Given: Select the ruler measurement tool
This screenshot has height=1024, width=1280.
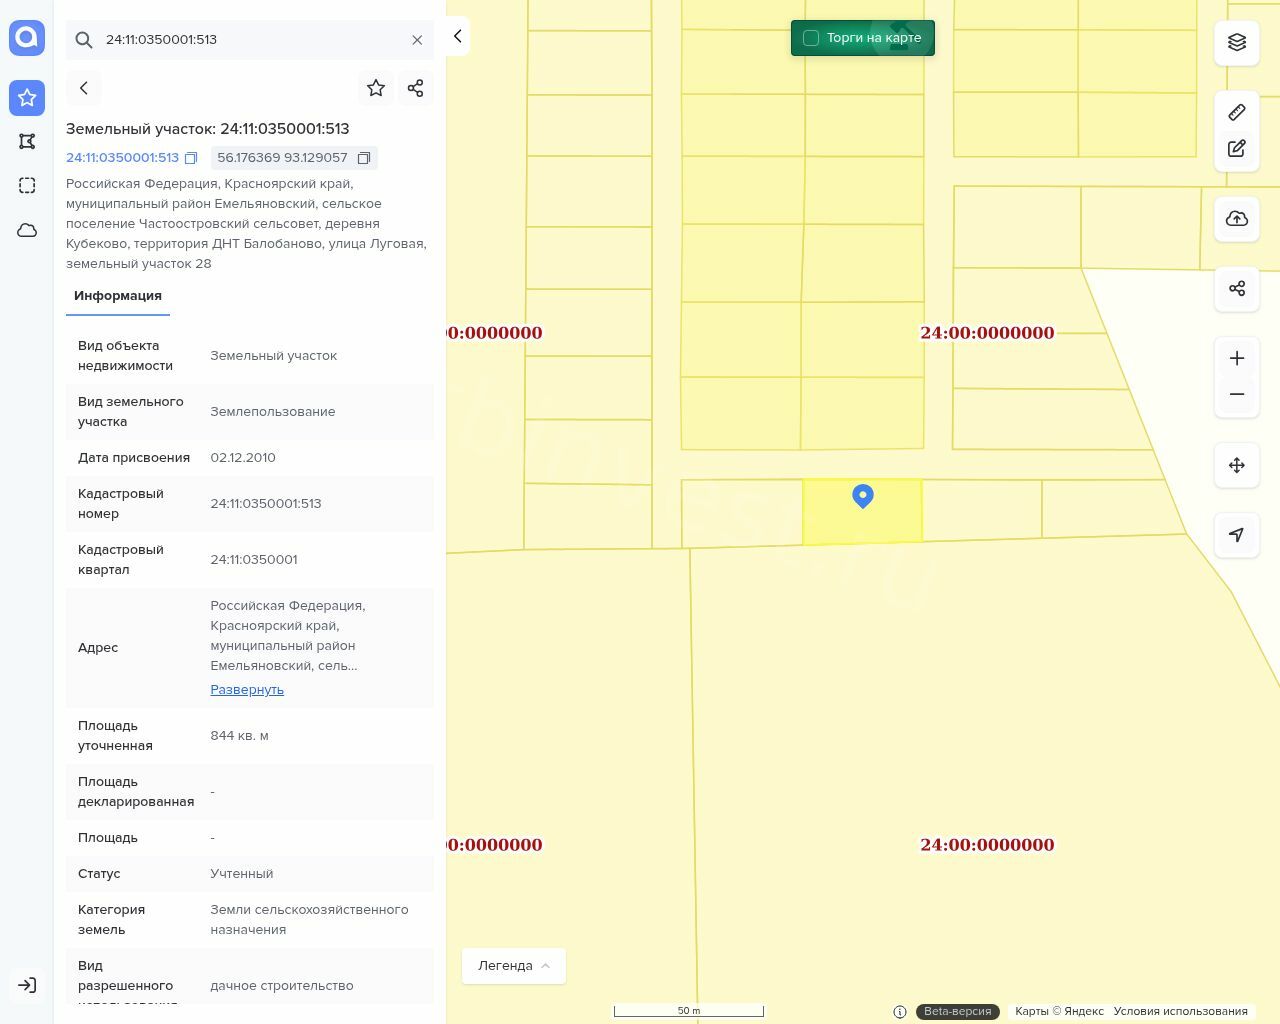Looking at the screenshot, I should (1237, 112).
